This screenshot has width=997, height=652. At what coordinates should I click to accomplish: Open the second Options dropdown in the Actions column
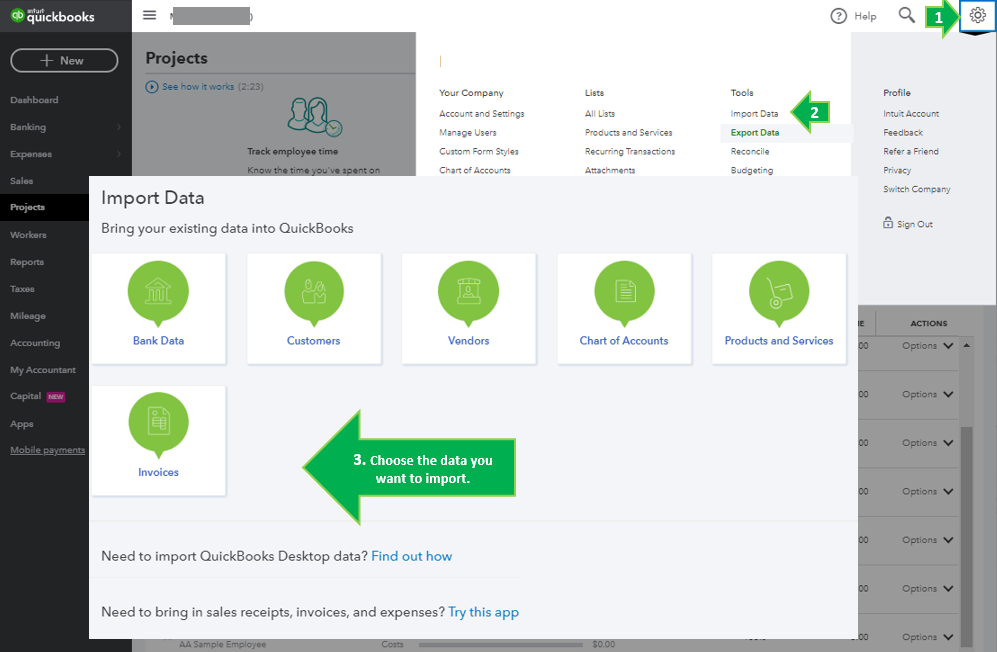(x=927, y=394)
